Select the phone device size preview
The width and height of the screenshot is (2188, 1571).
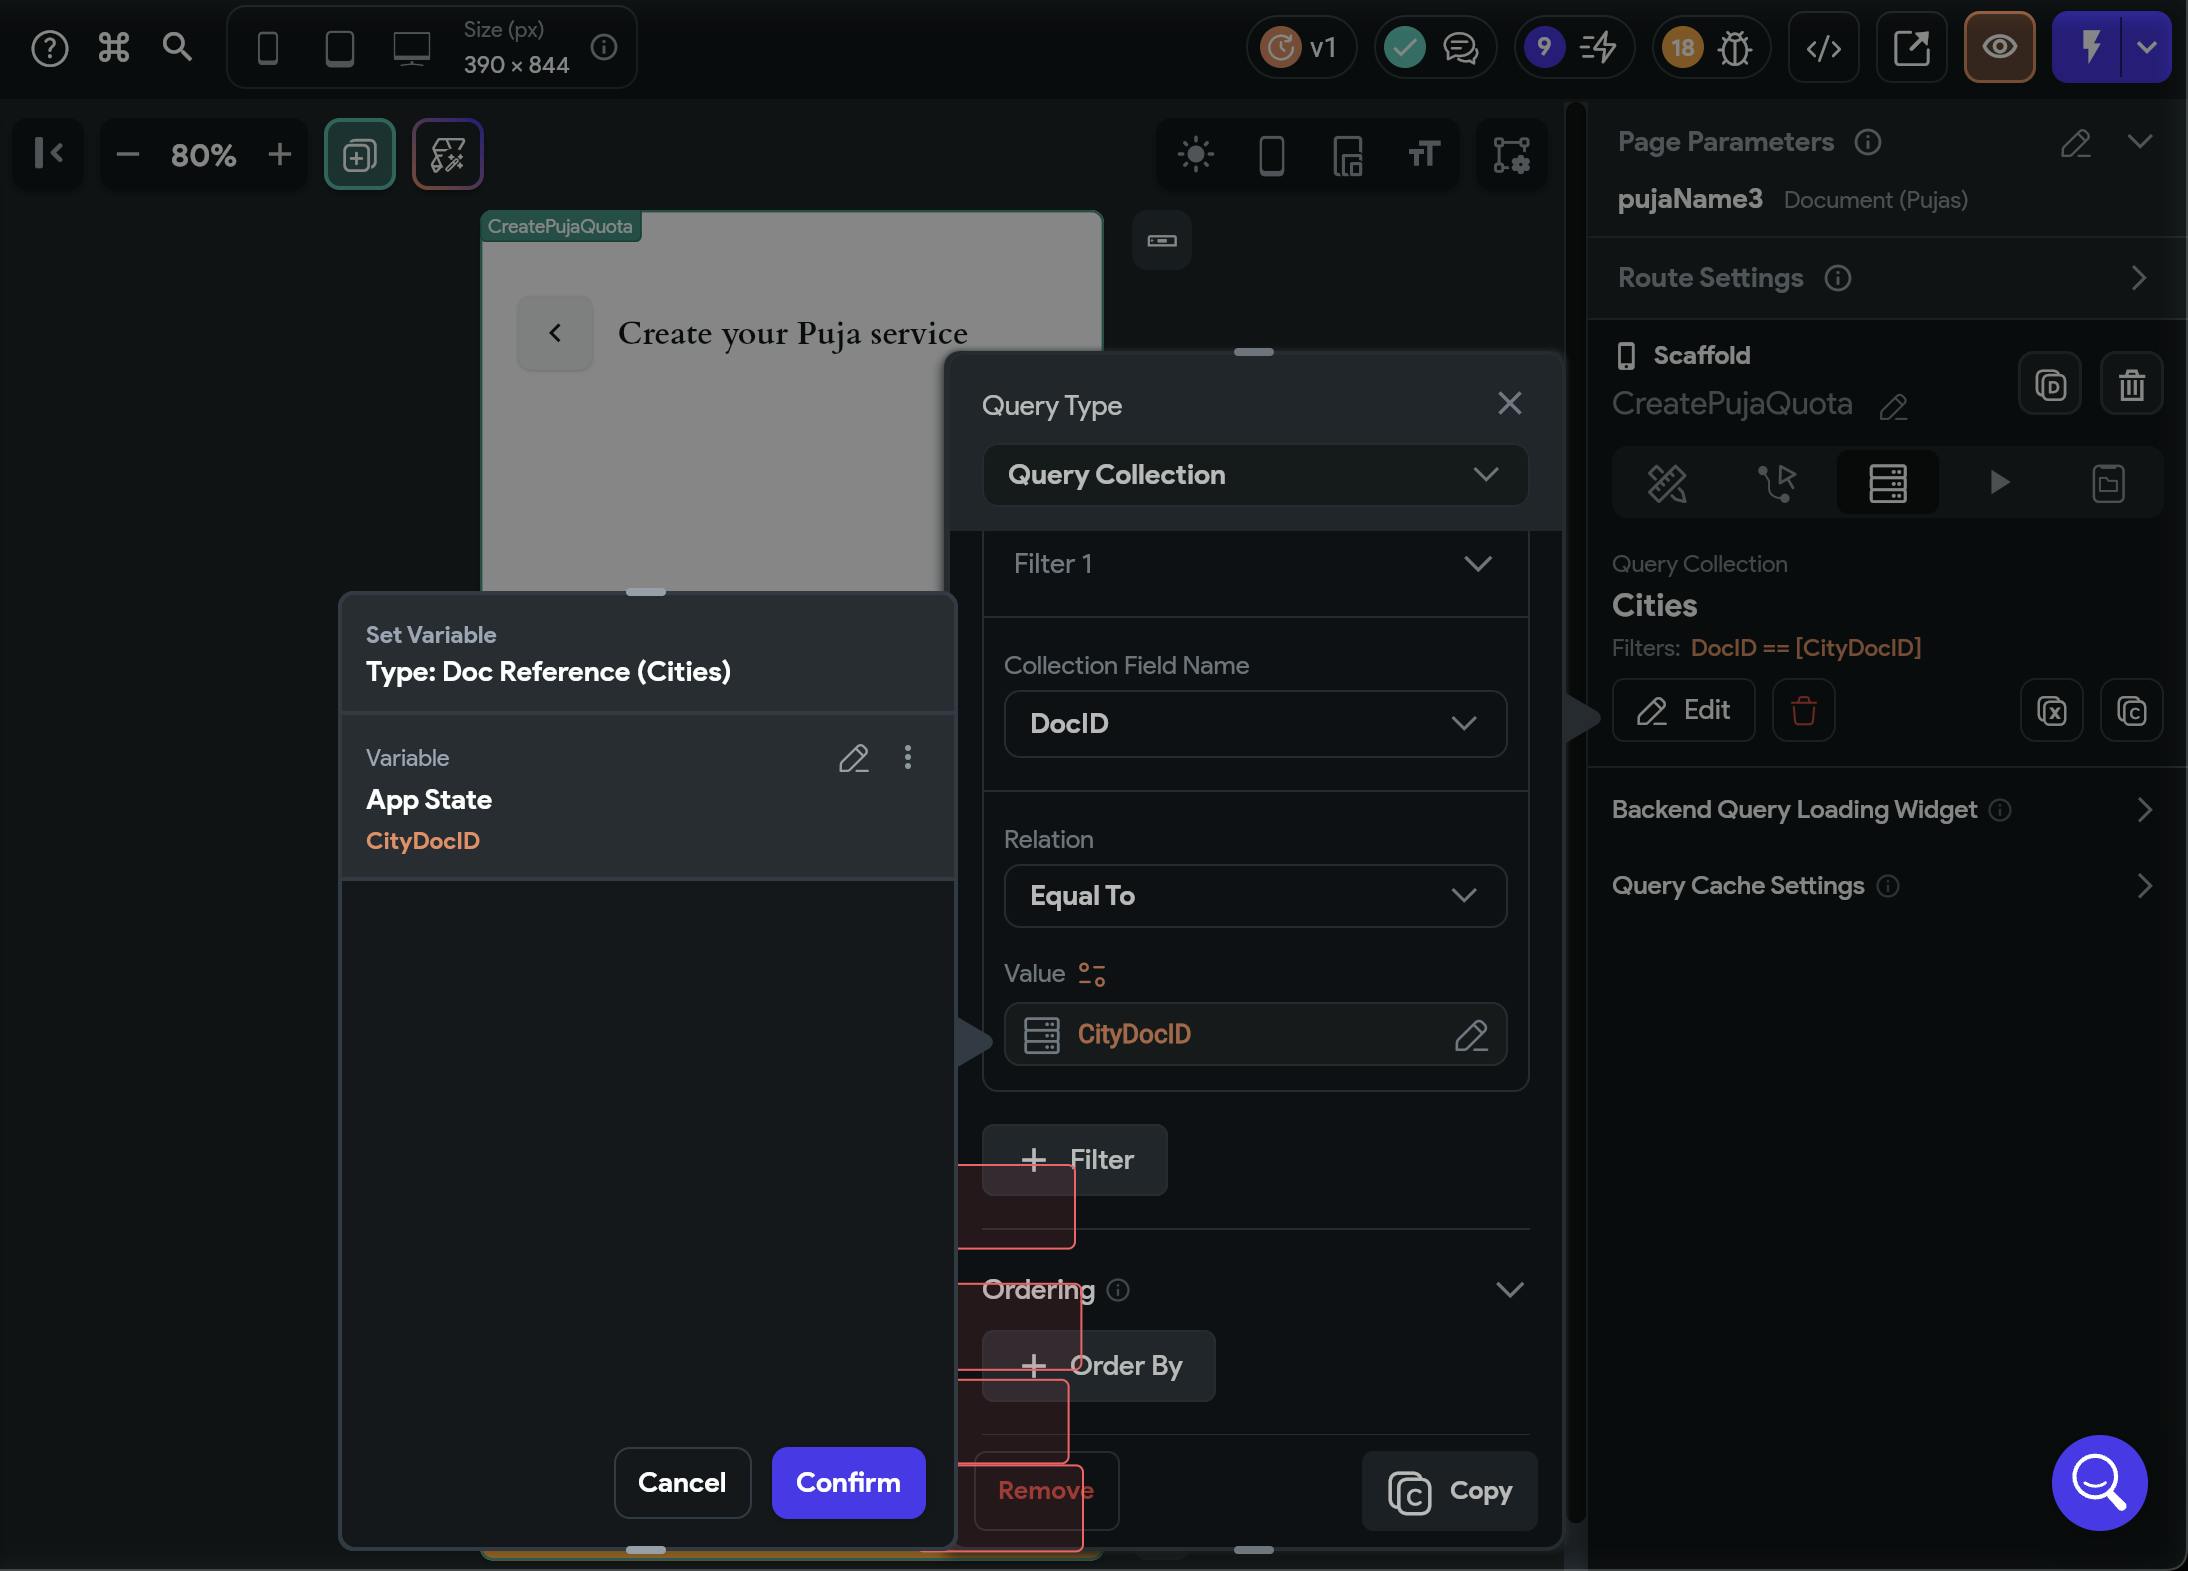pos(268,47)
